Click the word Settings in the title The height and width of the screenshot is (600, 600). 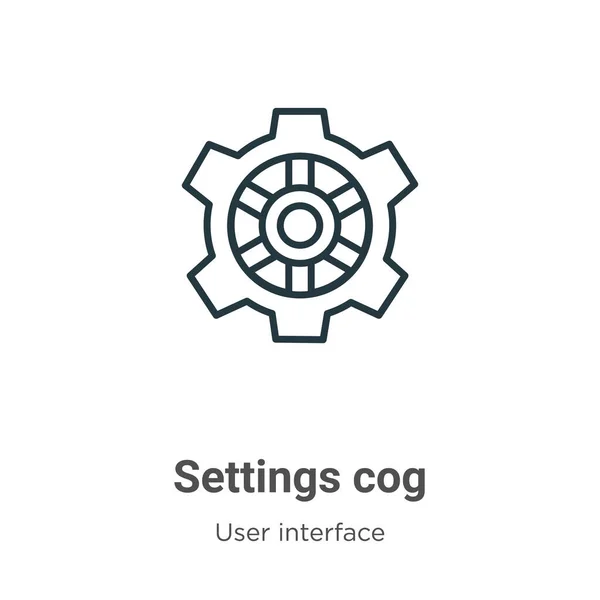click(x=257, y=479)
